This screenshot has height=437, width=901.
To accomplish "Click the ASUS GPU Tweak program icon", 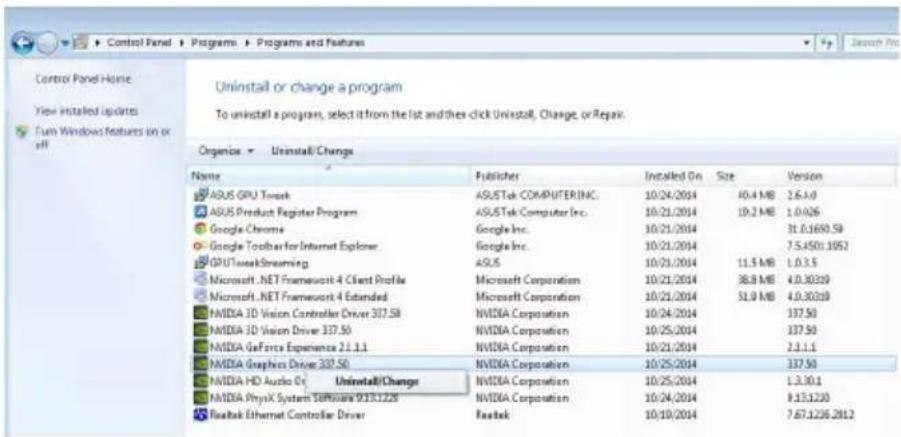I will point(200,195).
